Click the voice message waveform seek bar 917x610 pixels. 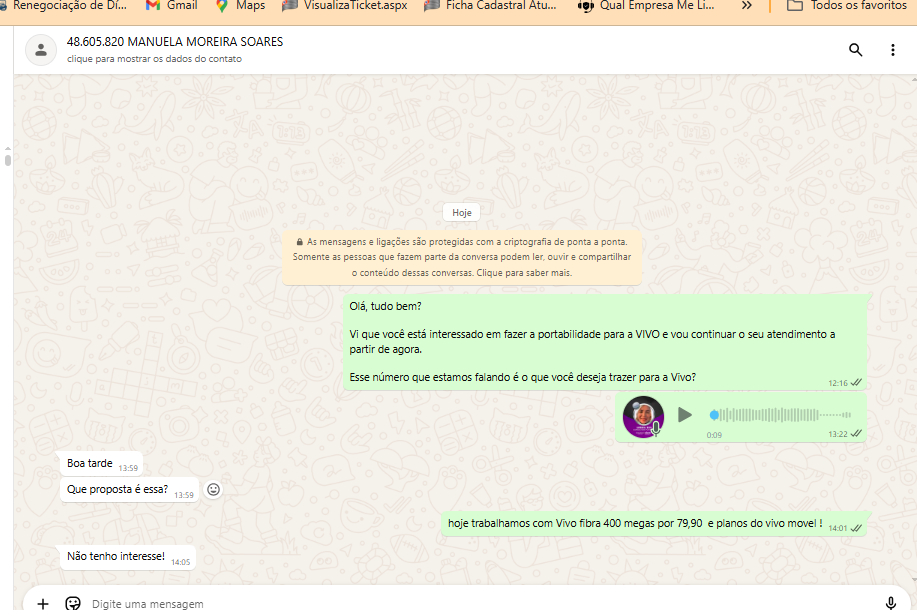point(780,415)
